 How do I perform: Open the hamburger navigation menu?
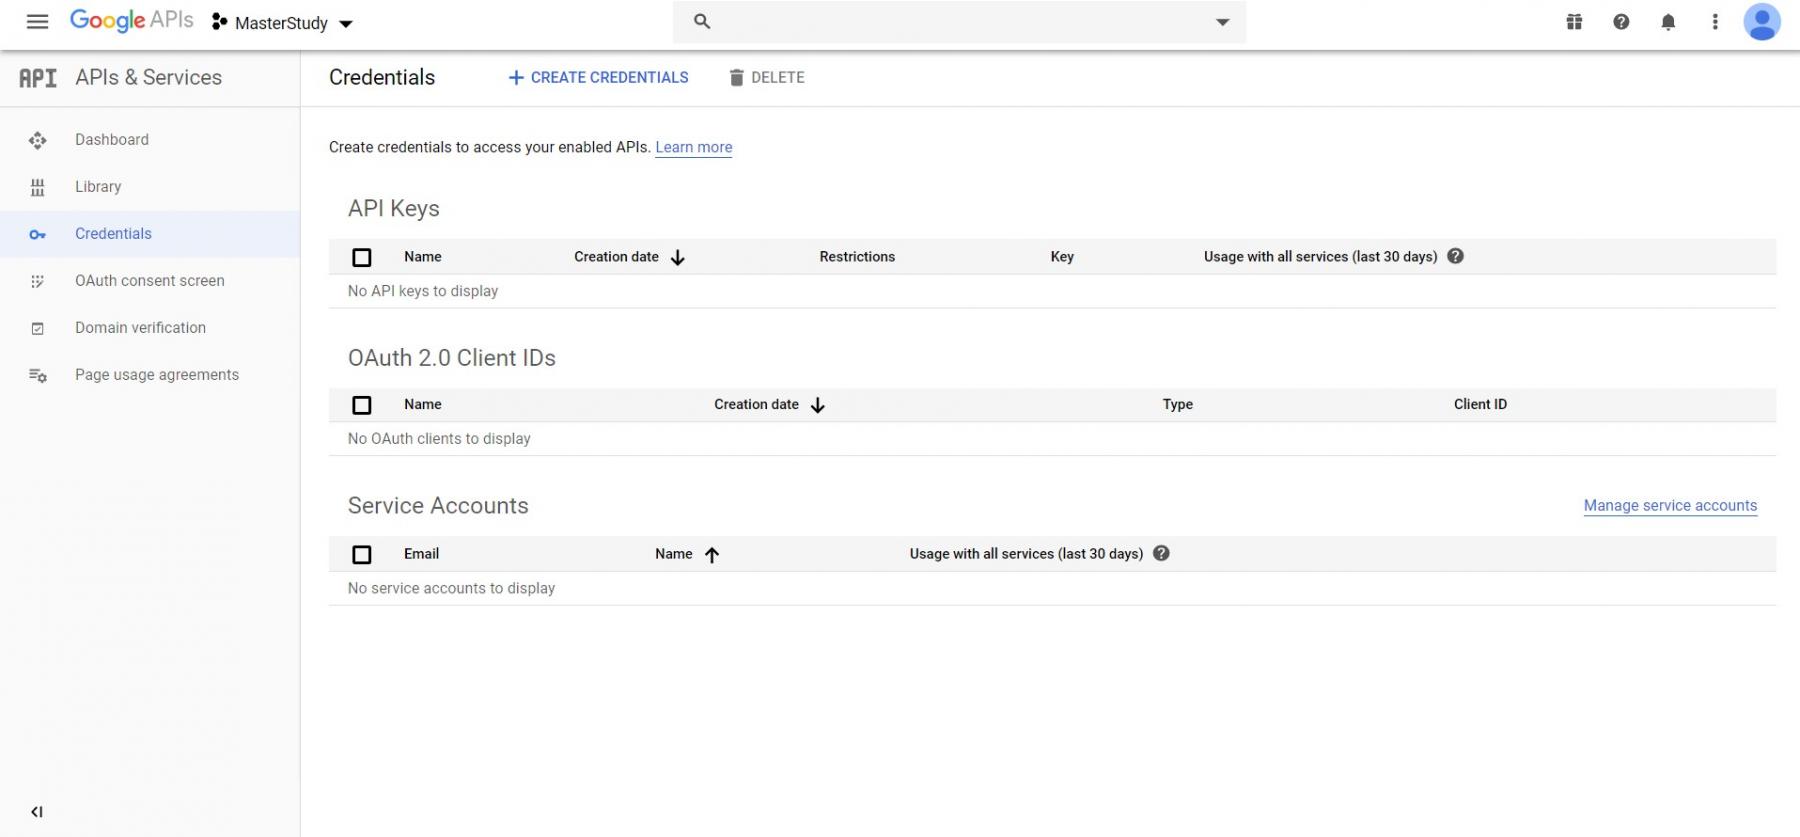37,22
